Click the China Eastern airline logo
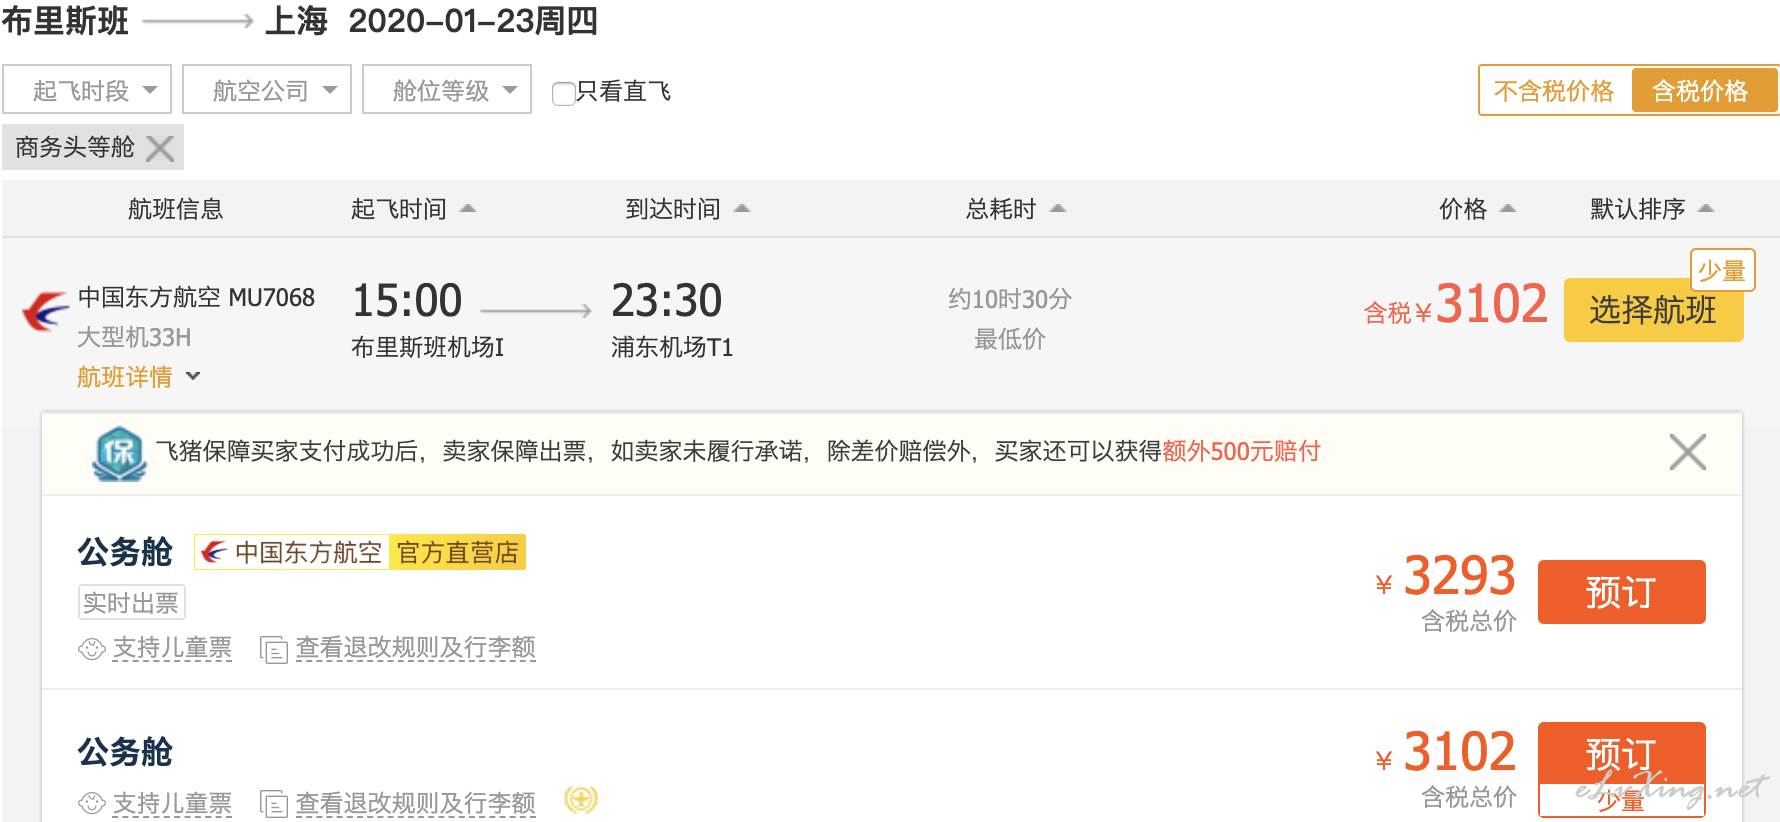The height and width of the screenshot is (822, 1780). pos(45,311)
